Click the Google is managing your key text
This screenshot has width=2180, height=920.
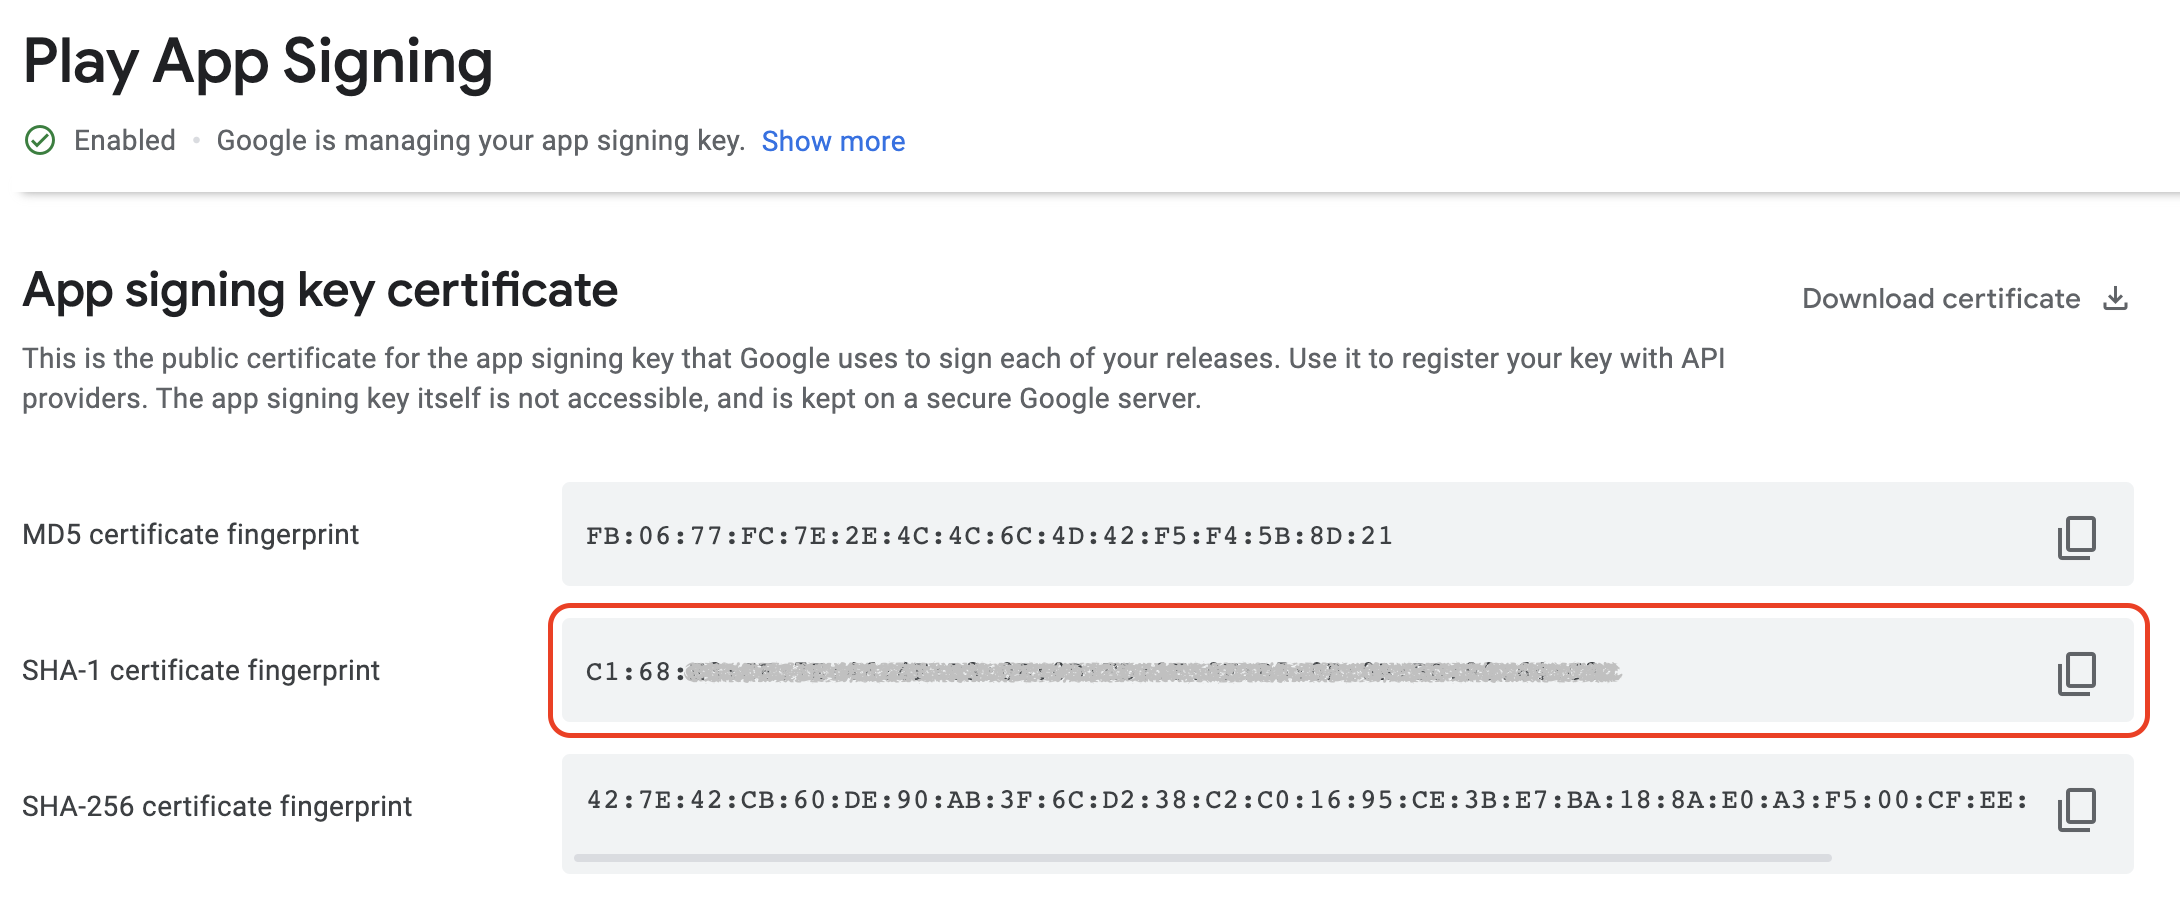click(x=481, y=141)
